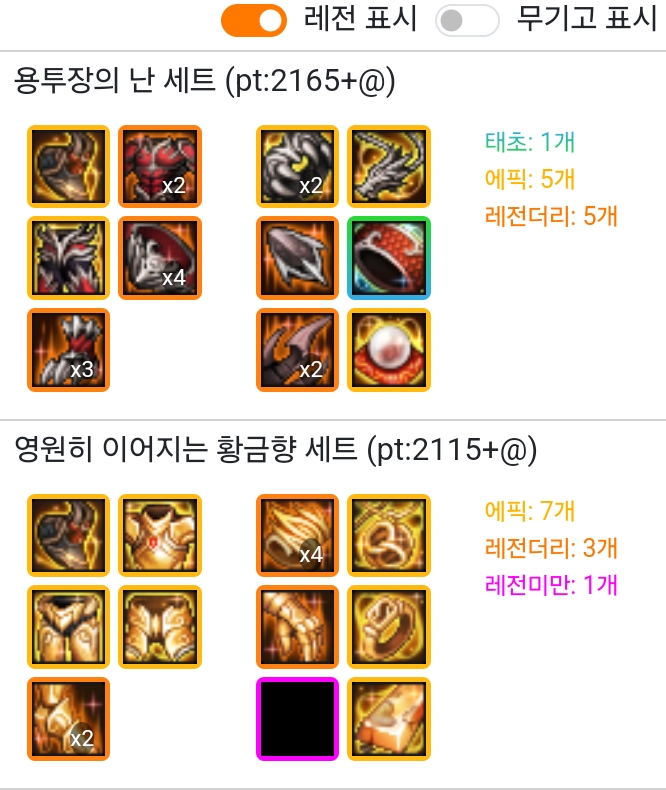
Task: Click the white claw bracelet icon x2
Action: tap(297, 166)
